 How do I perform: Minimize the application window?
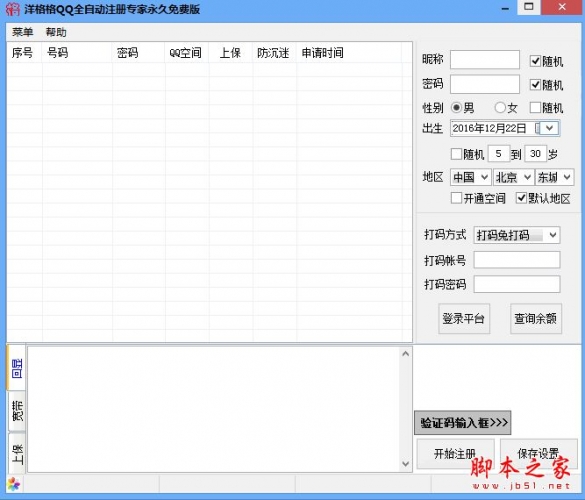[x=506, y=7]
